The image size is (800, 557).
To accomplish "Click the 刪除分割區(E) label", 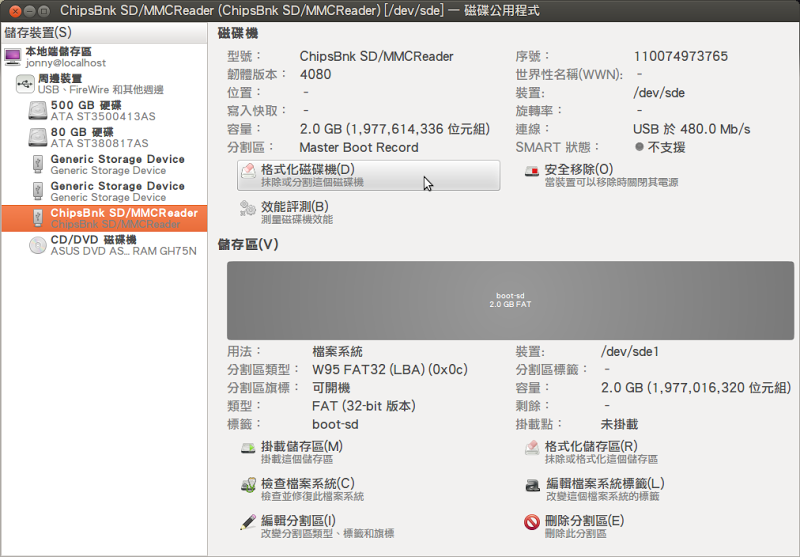I will click(585, 521).
